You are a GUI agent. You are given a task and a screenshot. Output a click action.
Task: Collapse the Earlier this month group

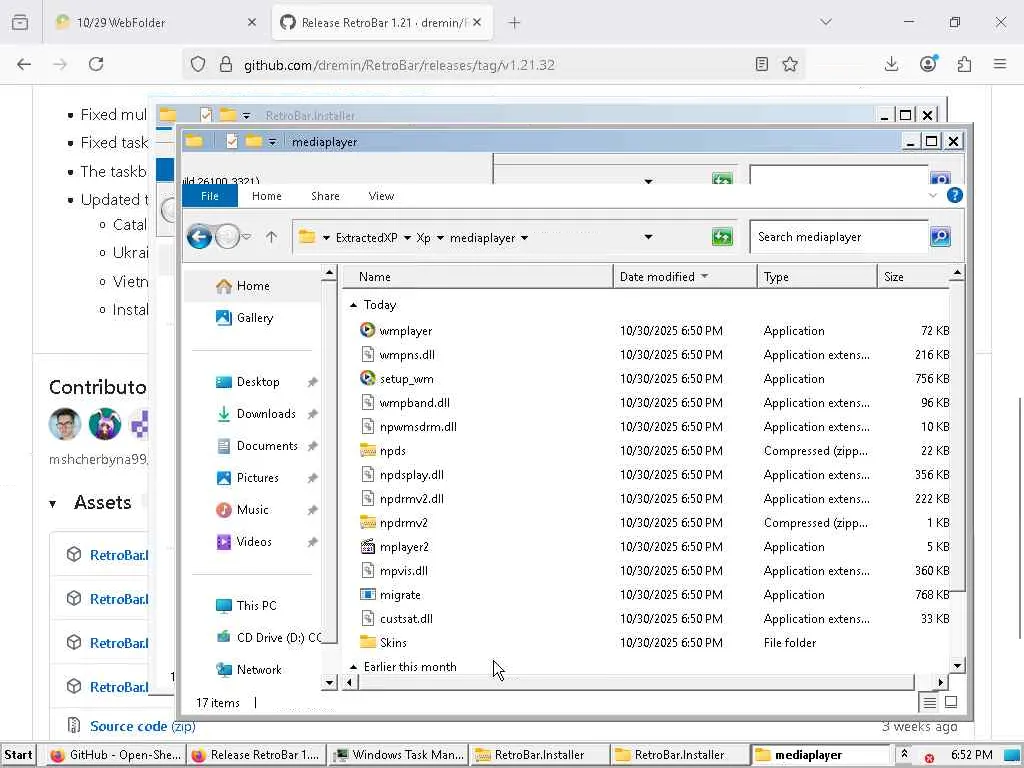353,667
